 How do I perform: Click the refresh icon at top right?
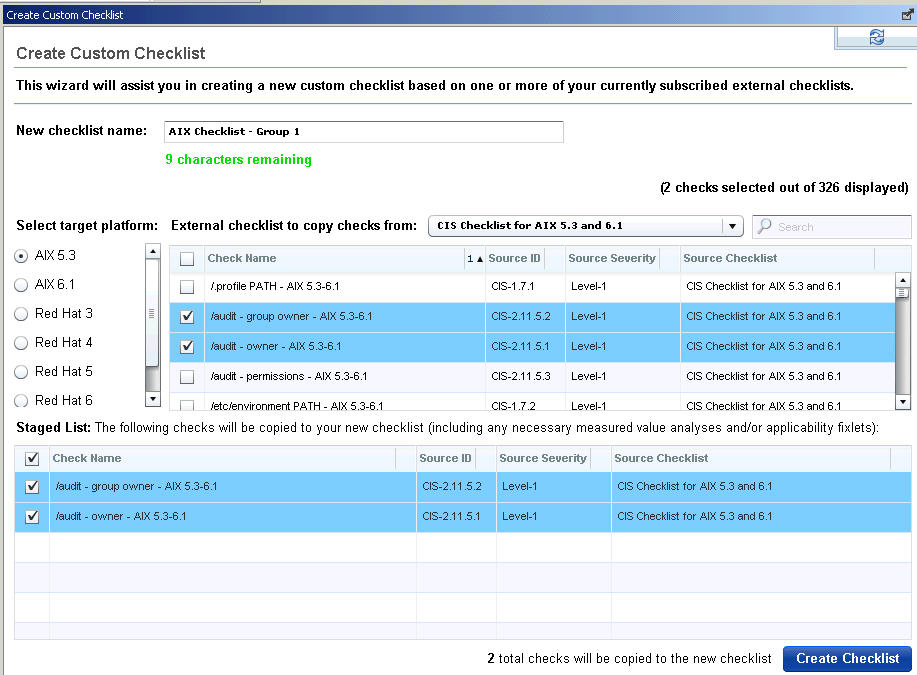(876, 37)
